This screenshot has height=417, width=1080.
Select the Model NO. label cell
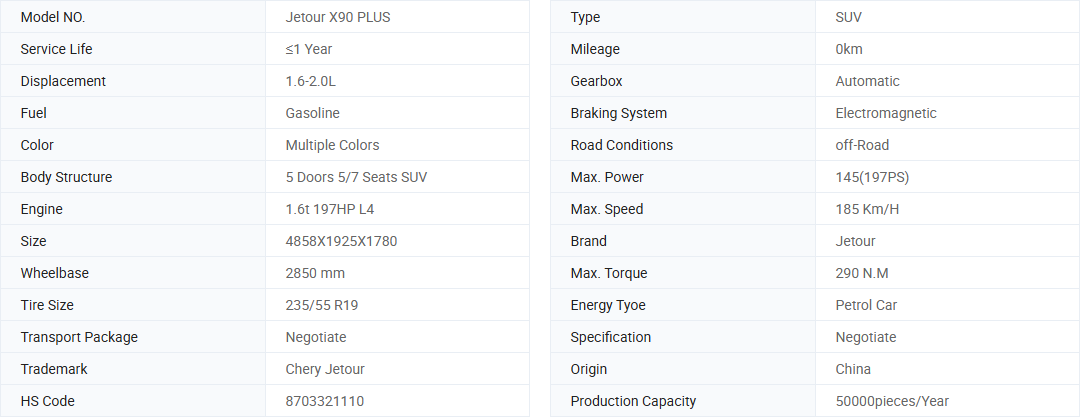pyautogui.click(x=133, y=17)
